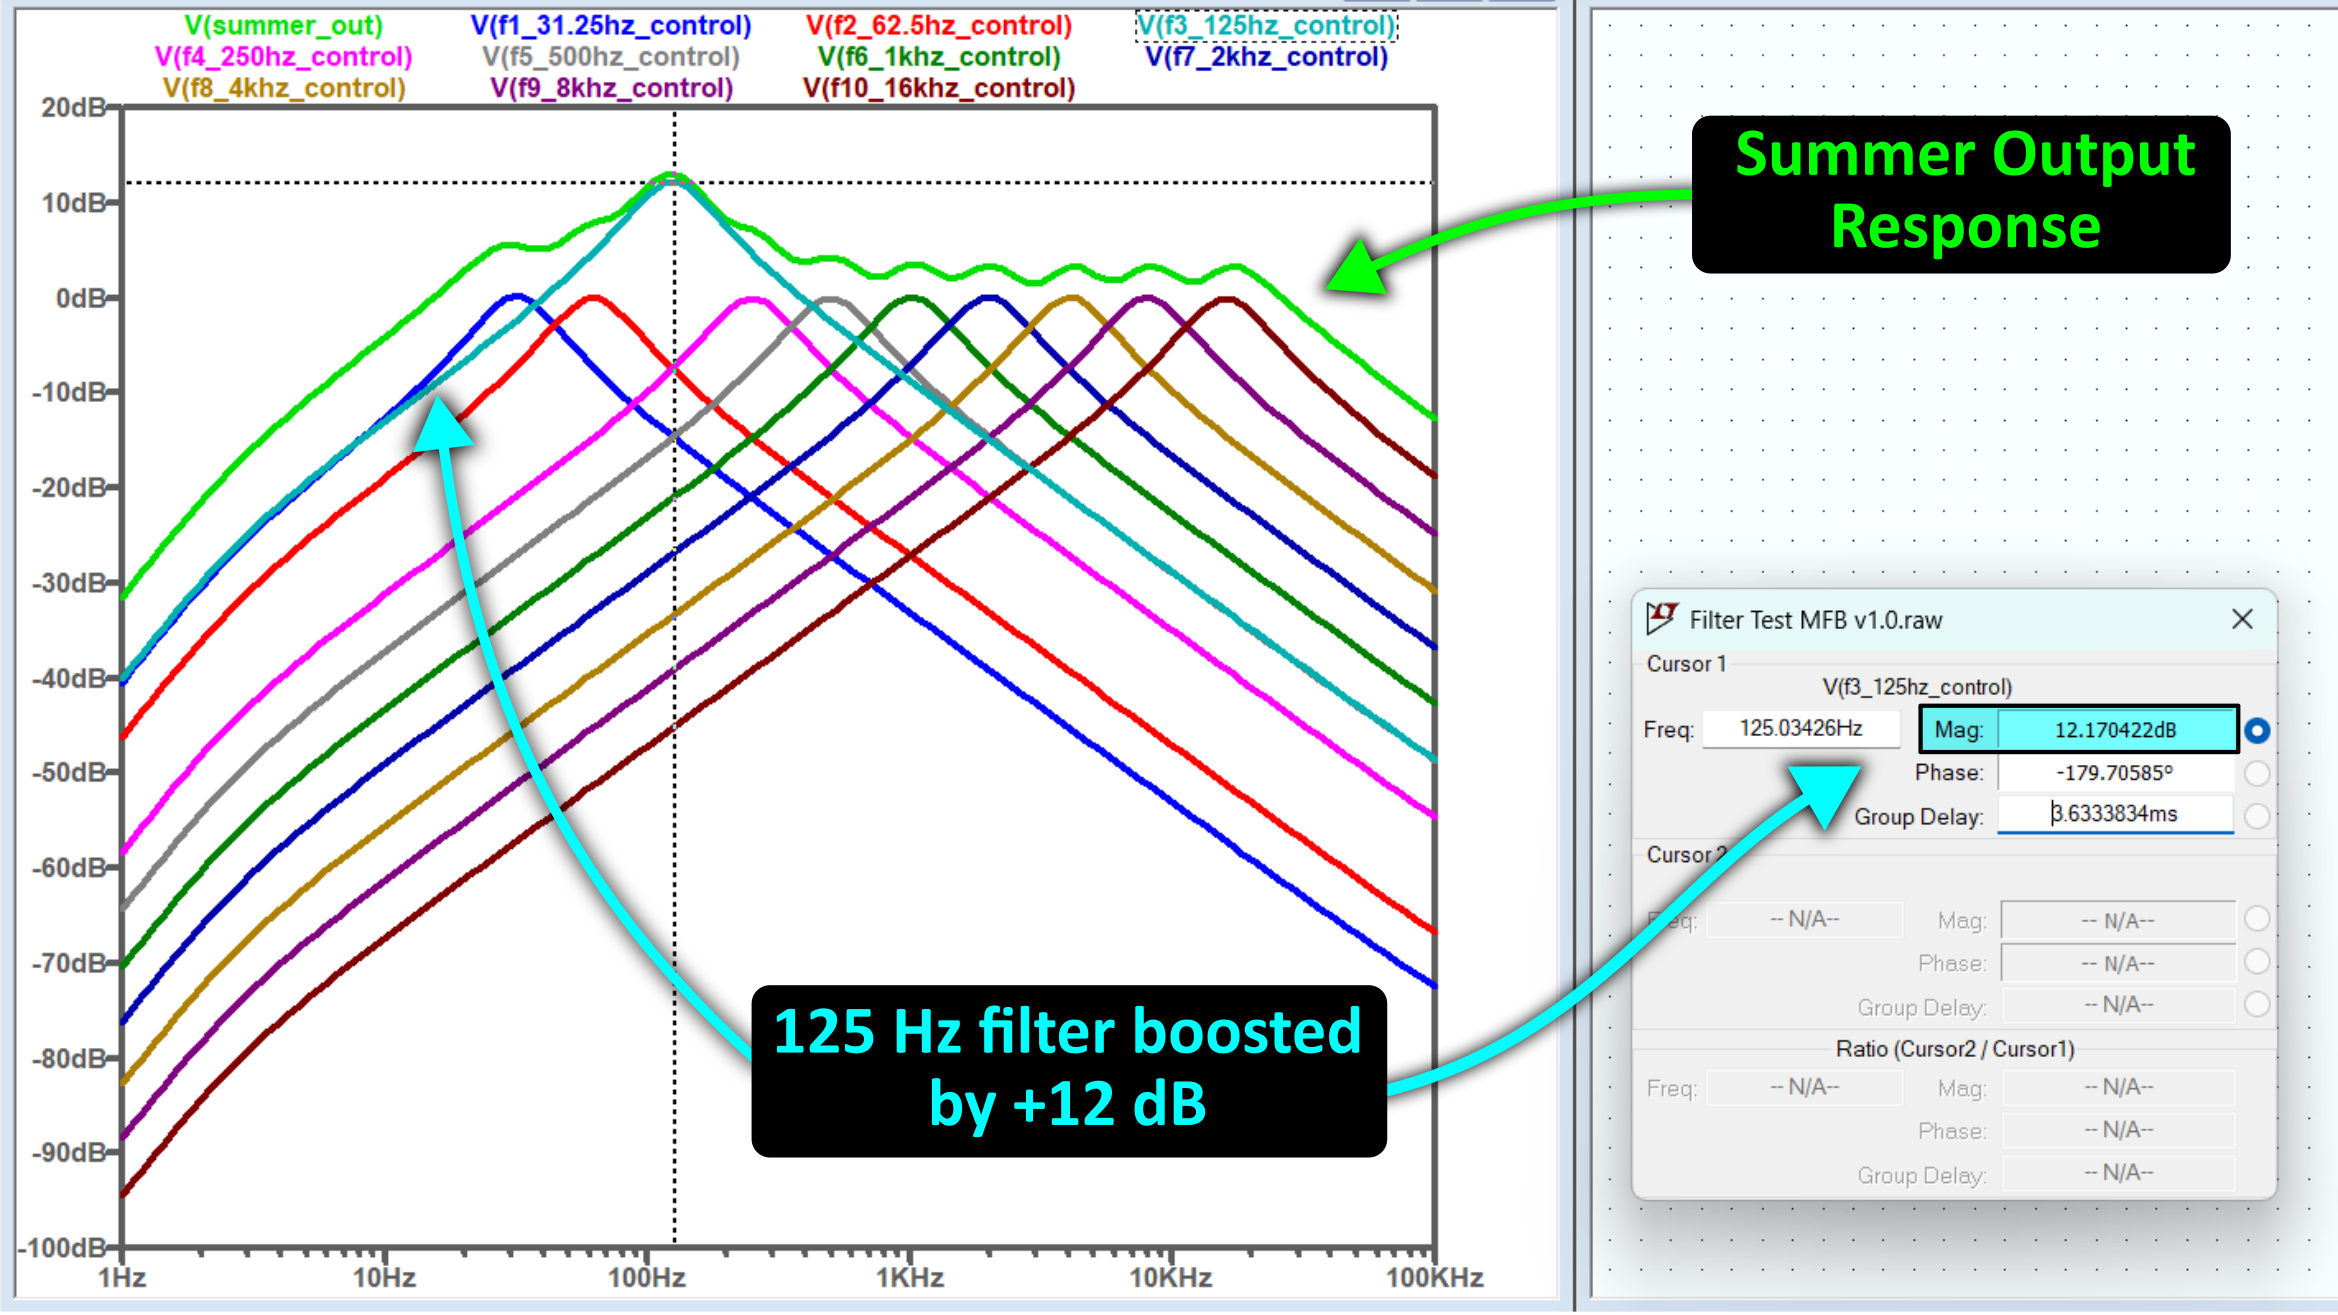Image resolution: width=2338 pixels, height=1315 pixels.
Task: Click the Cursor 1 Phase field -179.70585°
Action: [2116, 773]
